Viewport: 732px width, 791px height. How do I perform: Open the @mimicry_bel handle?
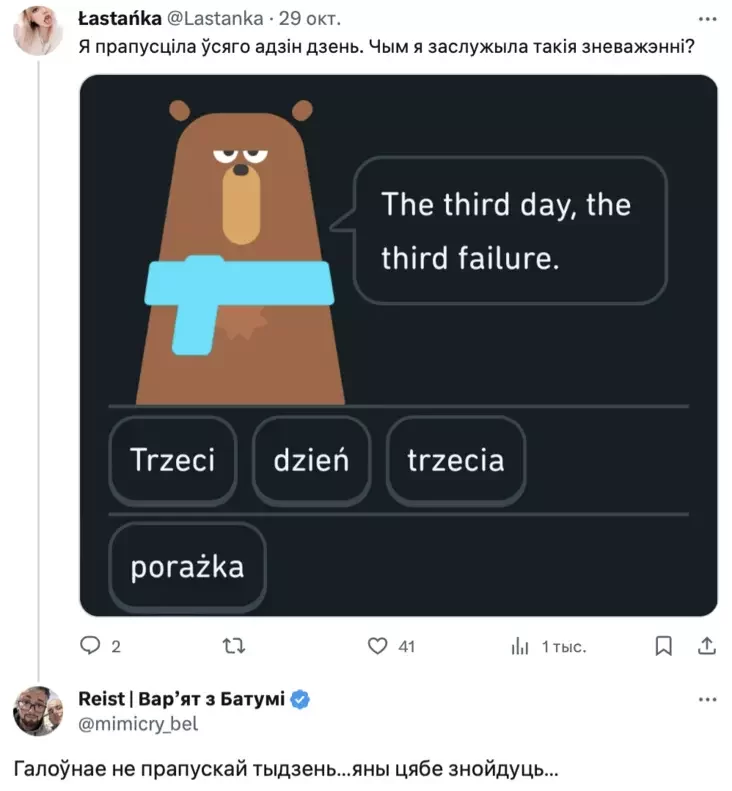[x=137, y=723]
